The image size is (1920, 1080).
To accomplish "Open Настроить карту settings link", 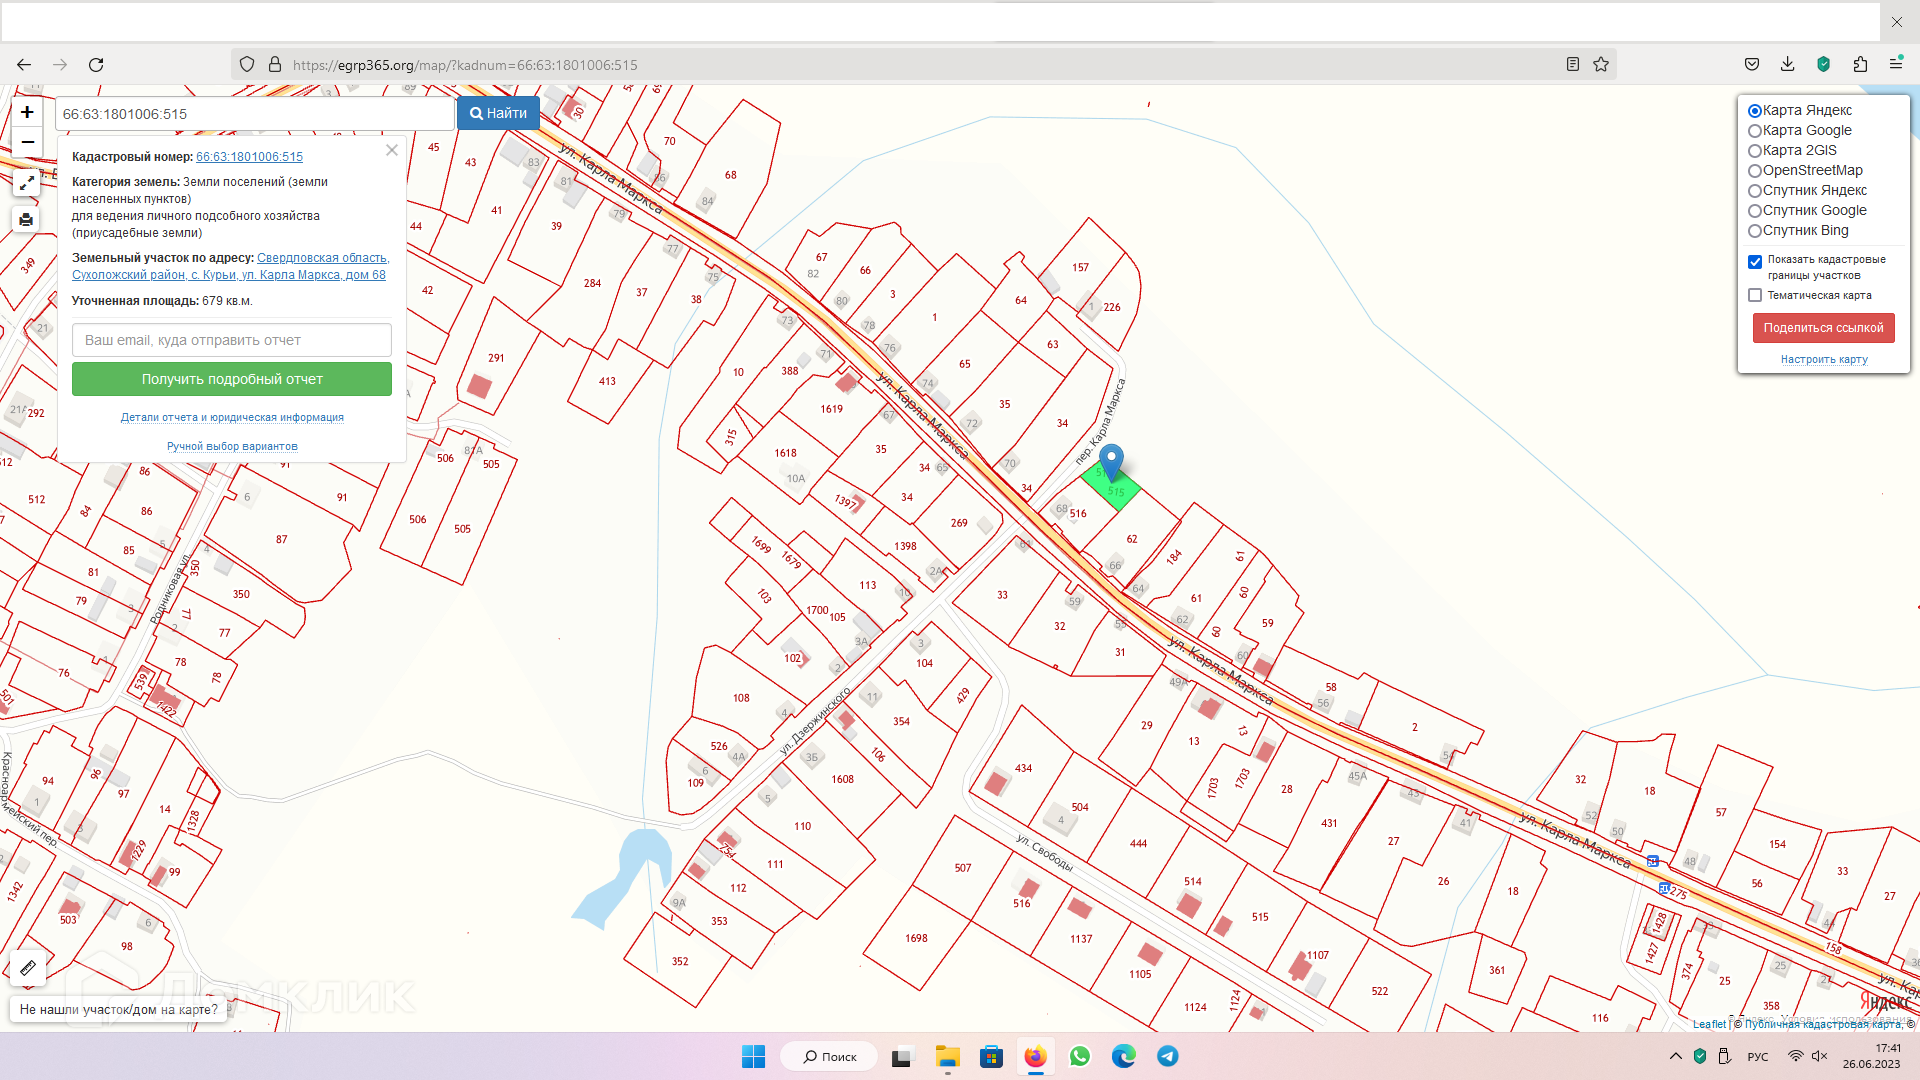I will point(1823,359).
